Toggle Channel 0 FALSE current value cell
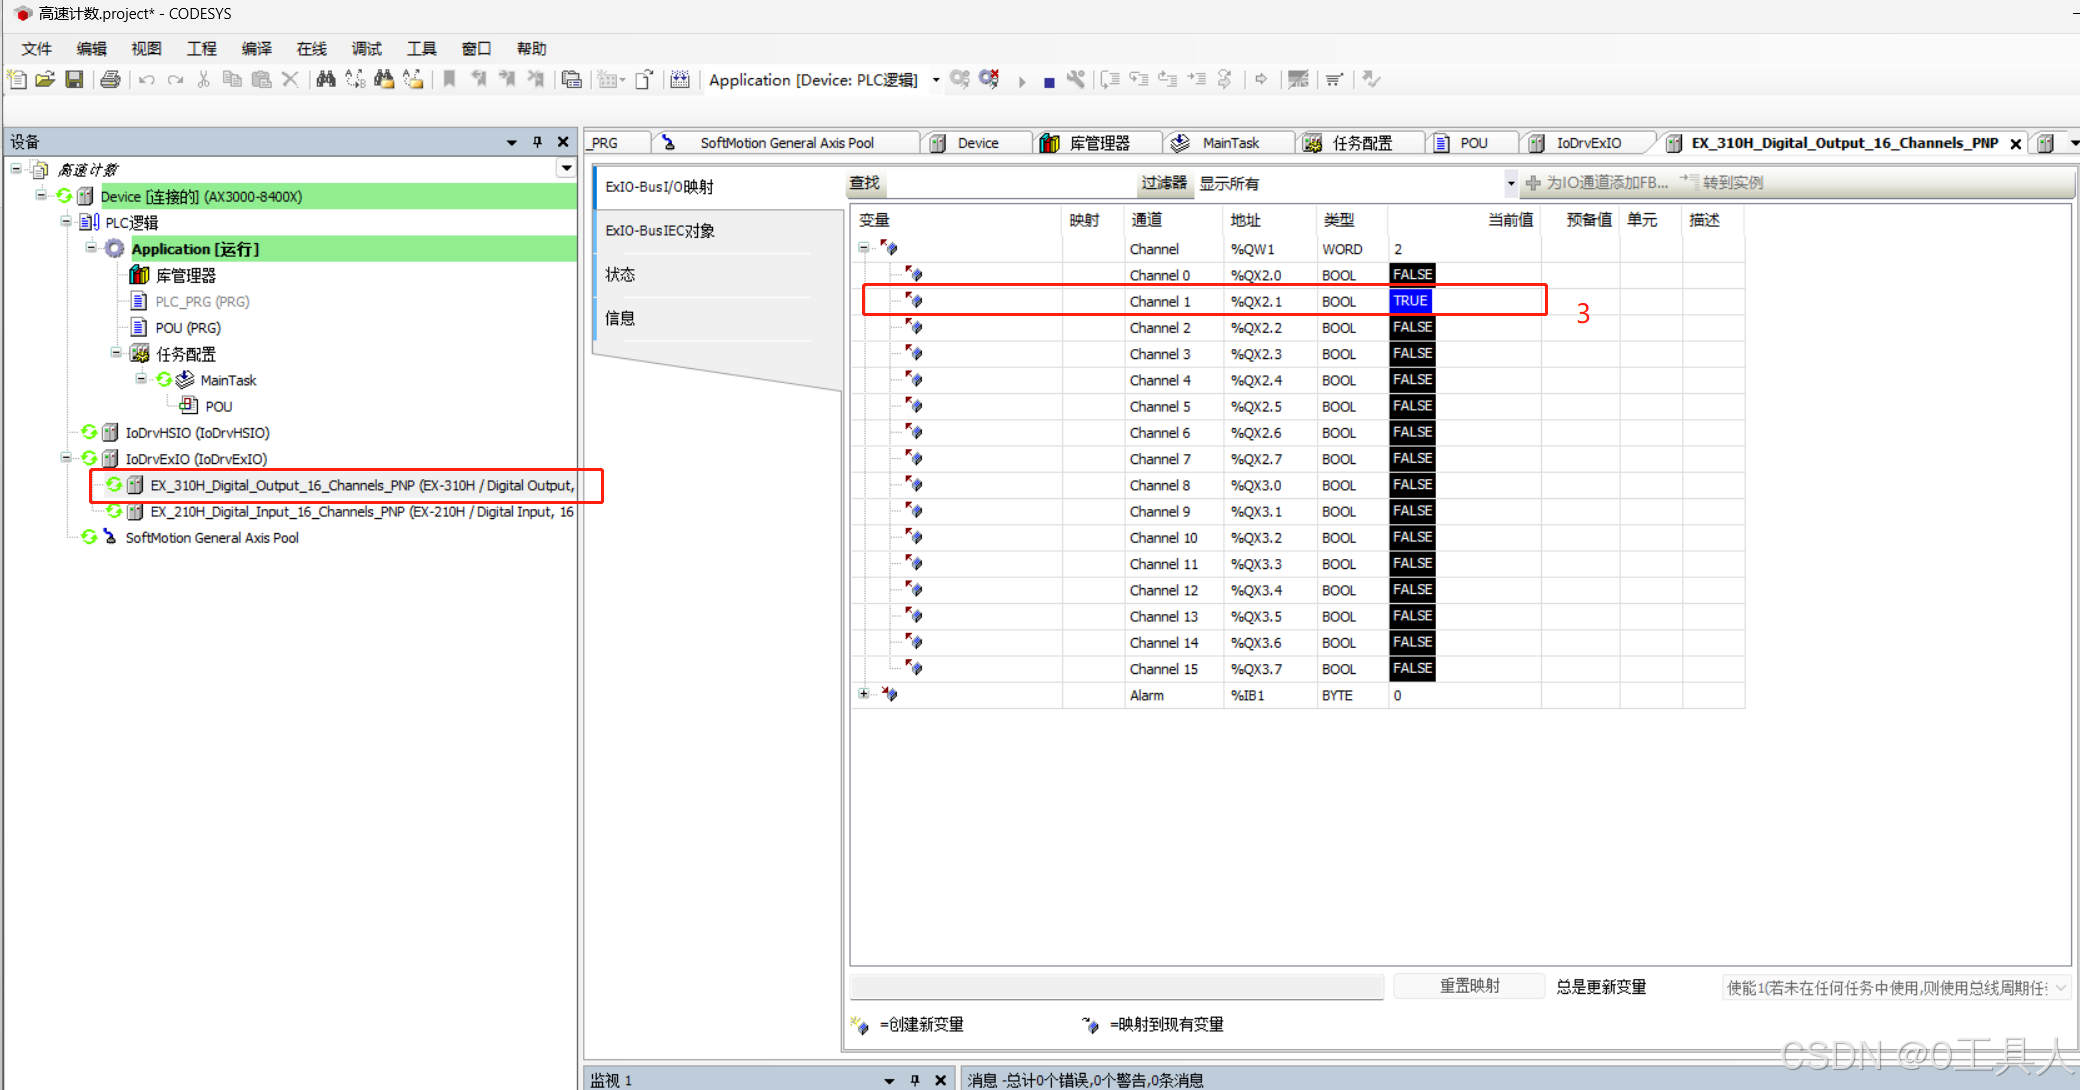Viewport: 2080px width, 1090px height. [1412, 275]
